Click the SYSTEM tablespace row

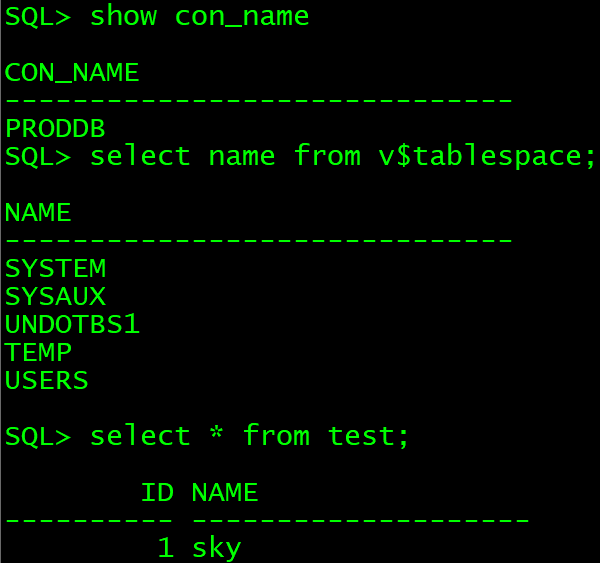[55, 269]
